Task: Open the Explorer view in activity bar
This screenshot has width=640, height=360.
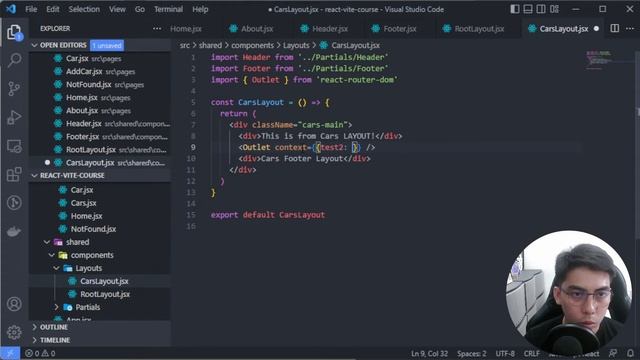Action: (14, 32)
